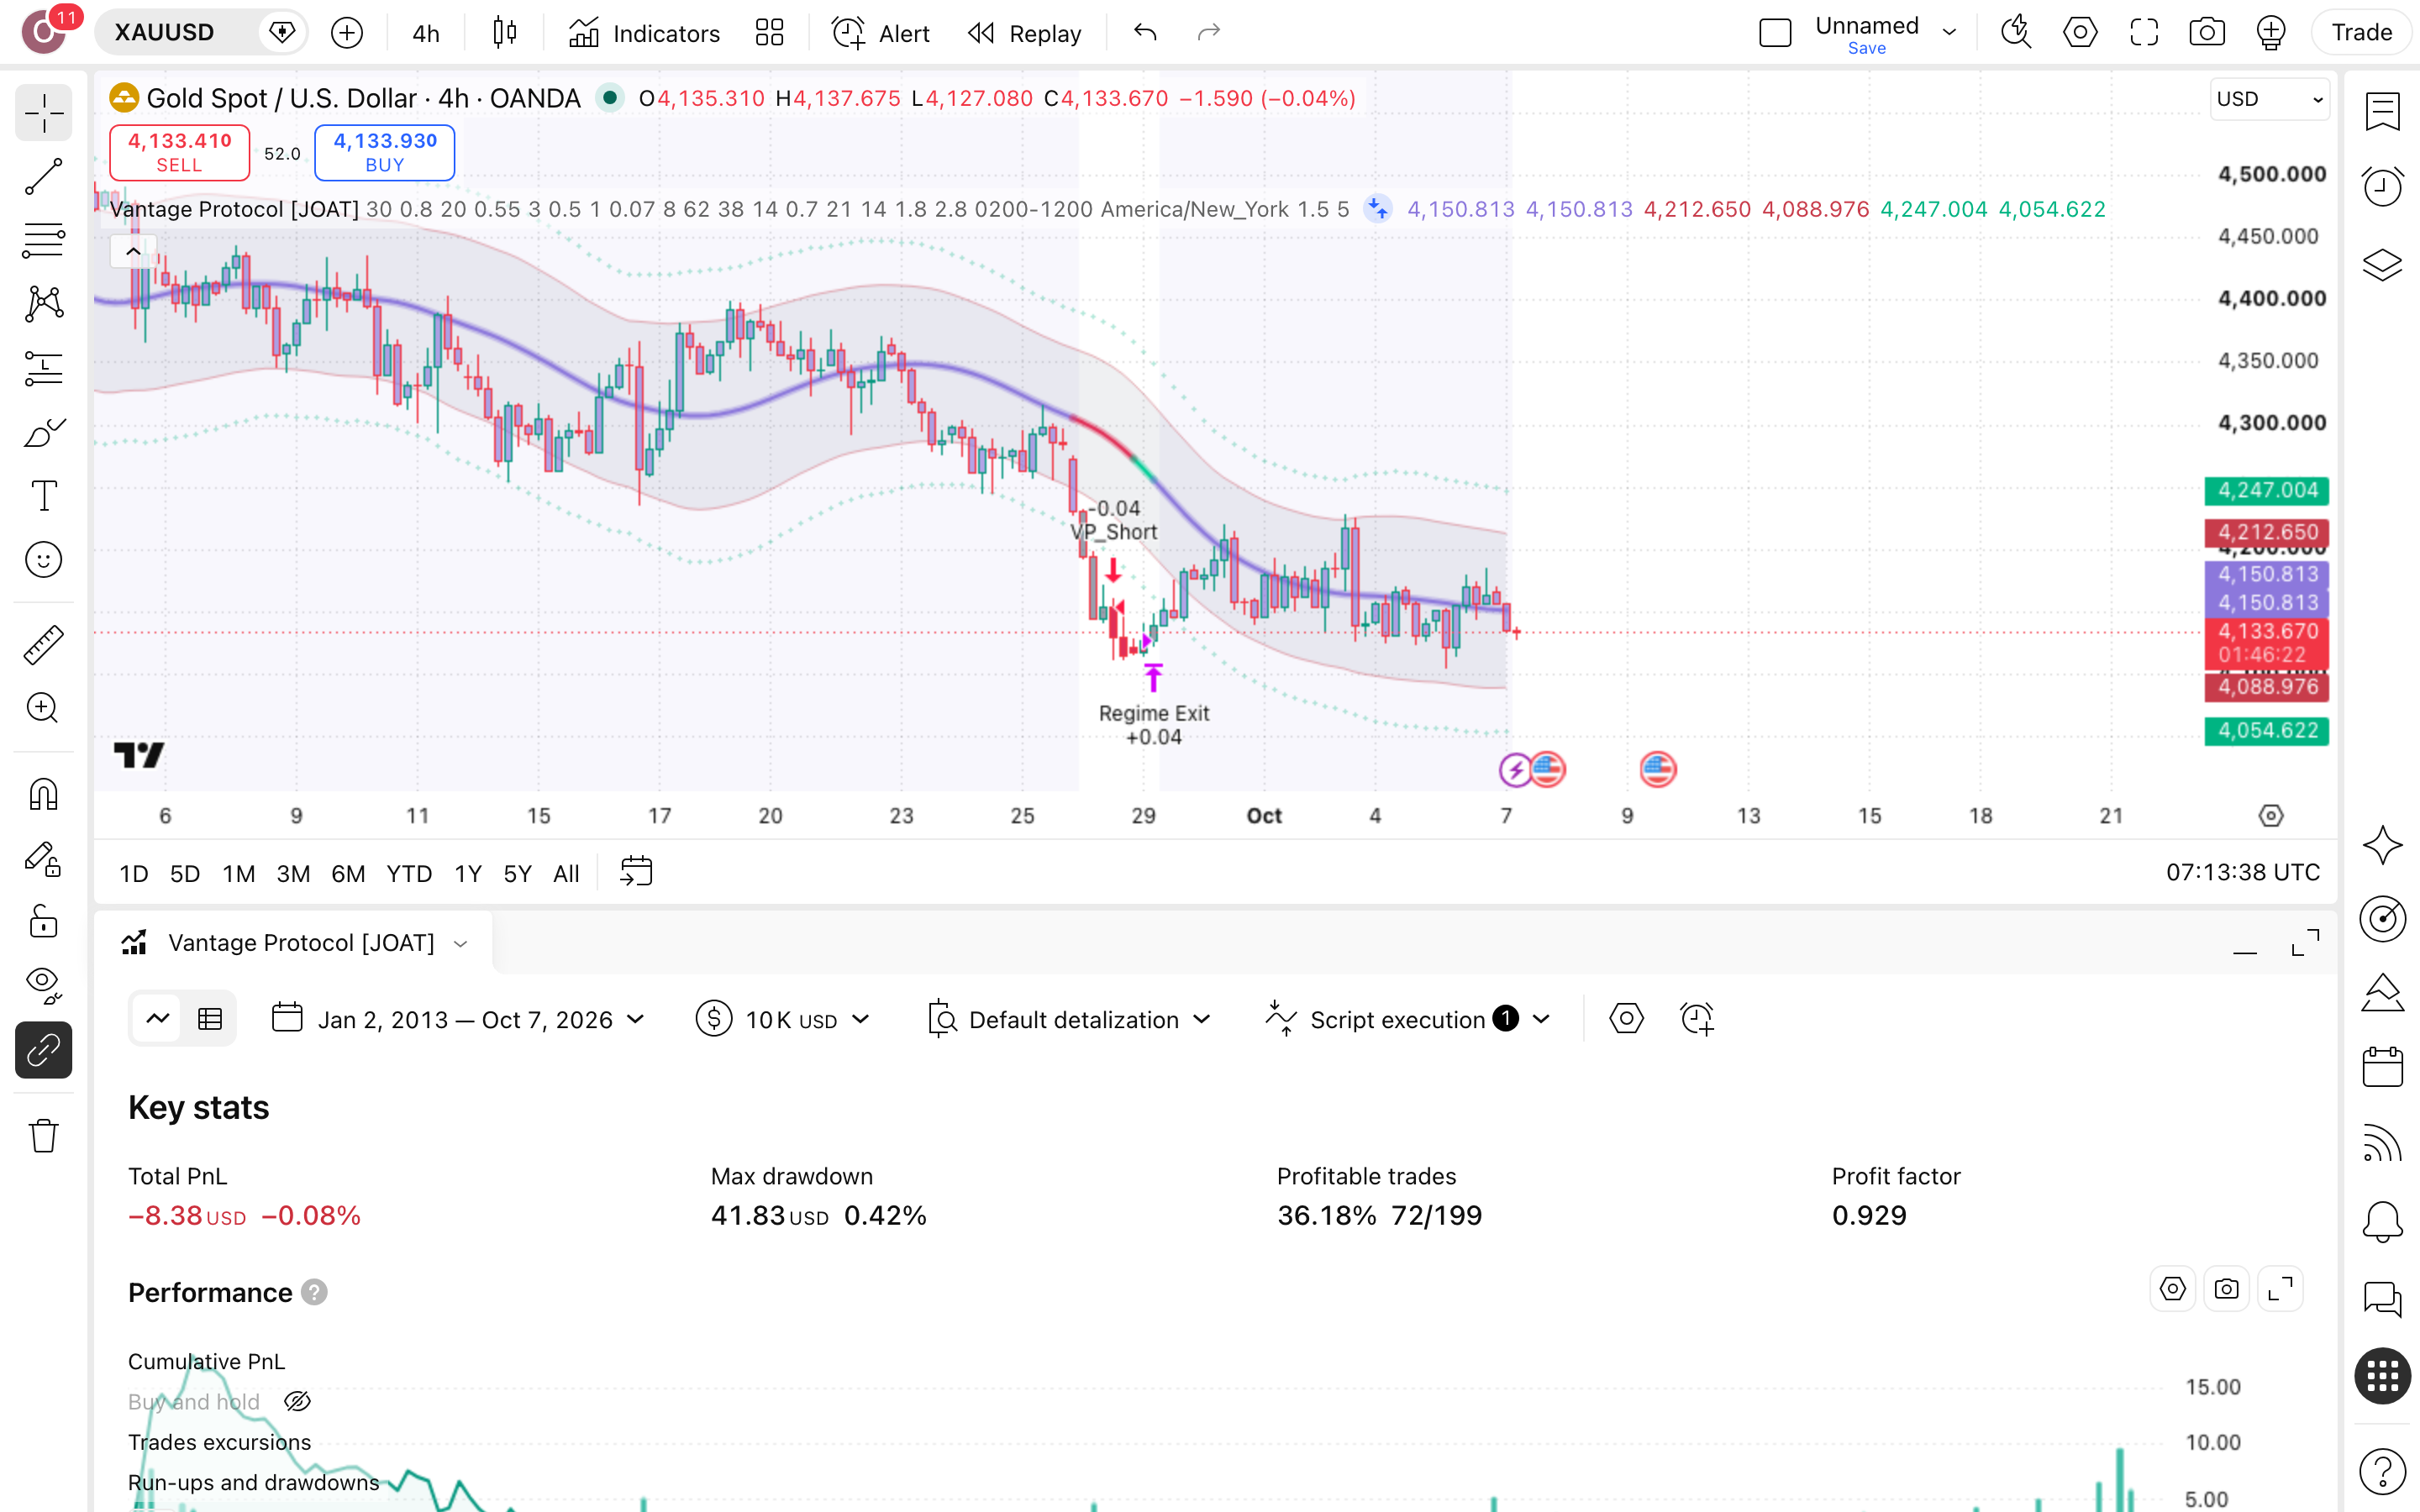The width and height of the screenshot is (2420, 1512).
Task: Maximize the strategy tester panel
Action: coord(2305,942)
